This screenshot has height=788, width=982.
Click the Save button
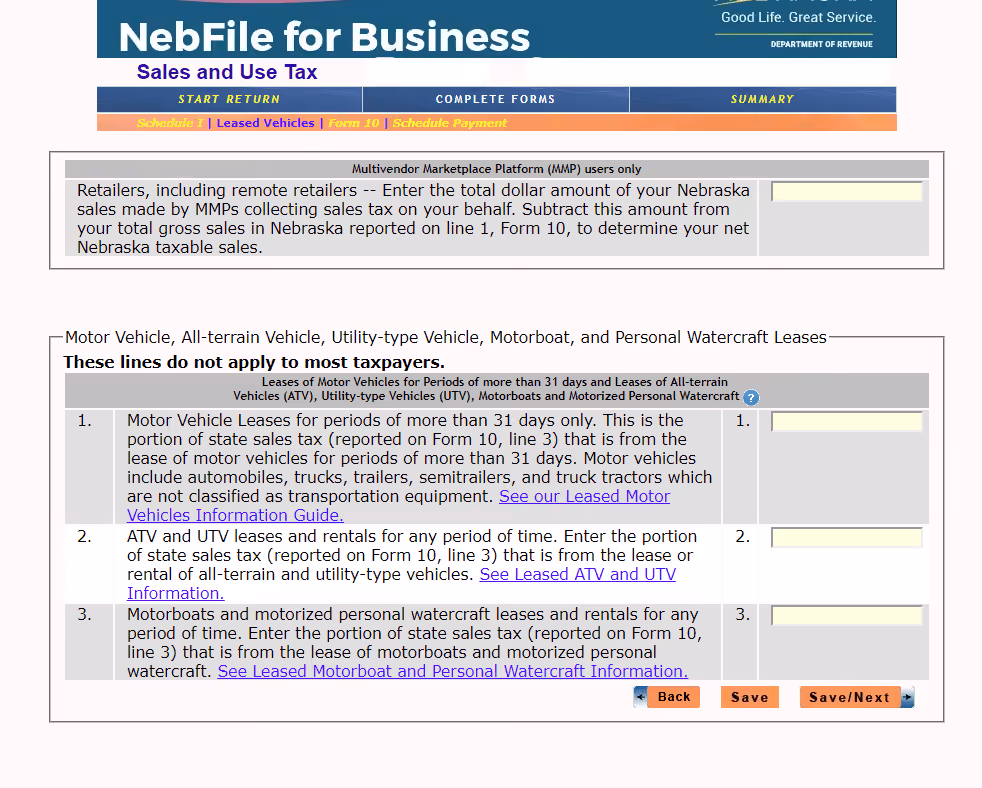pyautogui.click(x=750, y=697)
